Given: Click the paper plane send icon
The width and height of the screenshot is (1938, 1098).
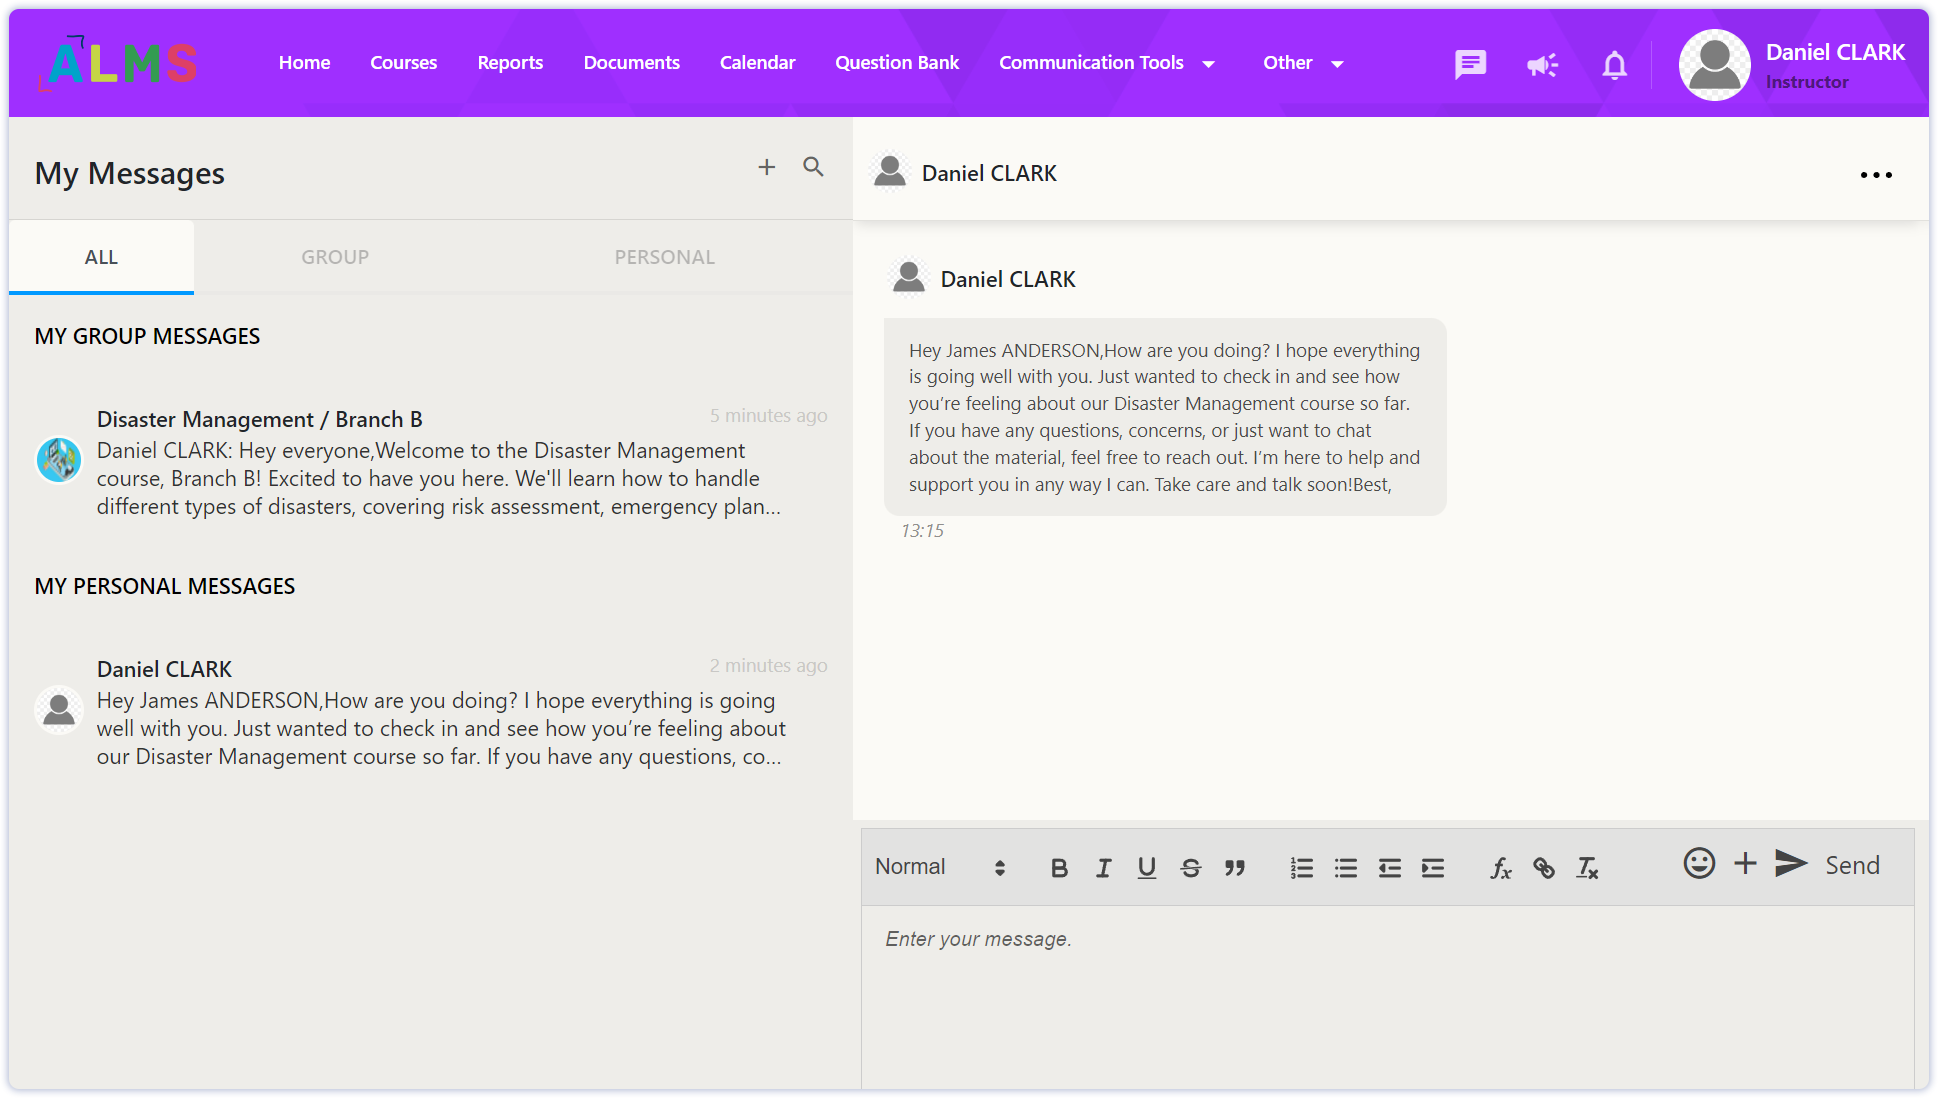Looking at the screenshot, I should pos(1791,863).
